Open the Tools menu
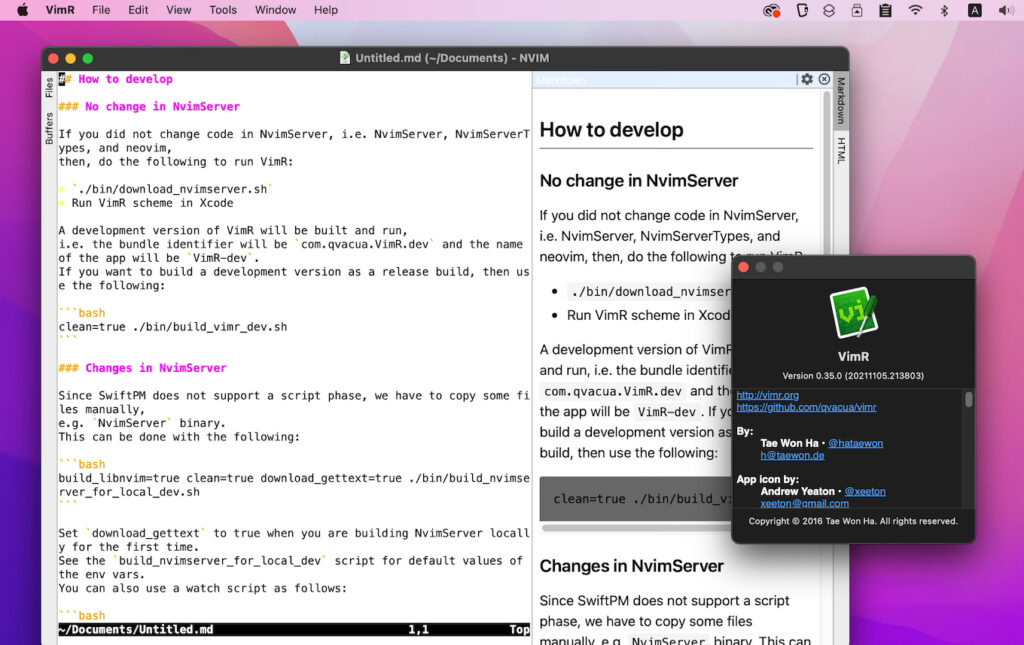Image resolution: width=1024 pixels, height=645 pixels. pyautogui.click(x=222, y=10)
